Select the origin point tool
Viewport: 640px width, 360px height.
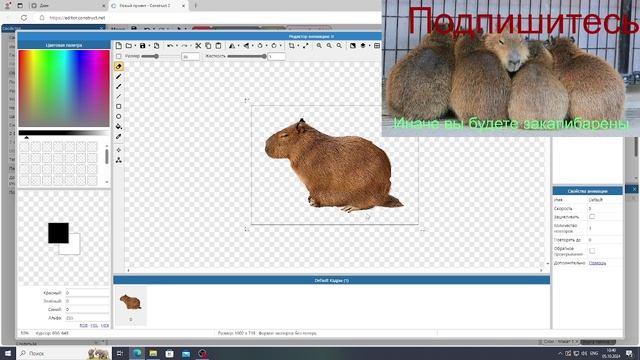tap(118, 150)
